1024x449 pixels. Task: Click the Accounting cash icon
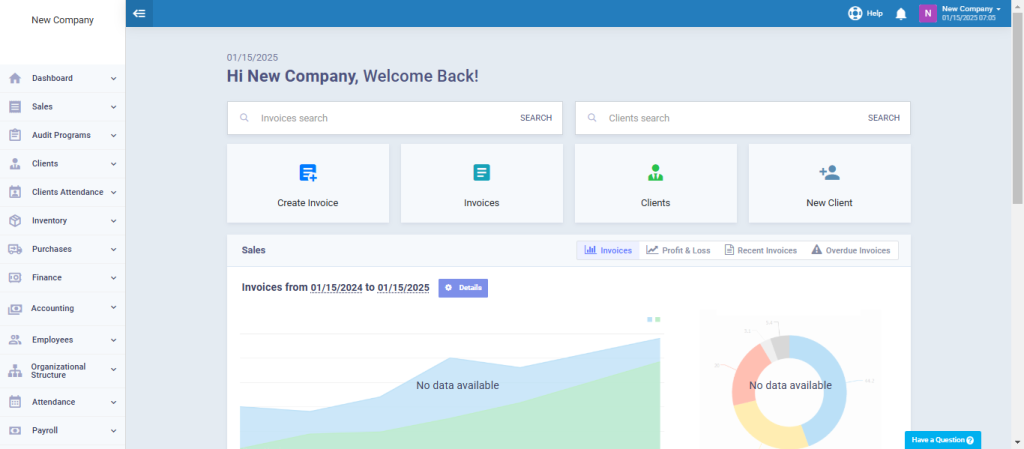point(15,309)
